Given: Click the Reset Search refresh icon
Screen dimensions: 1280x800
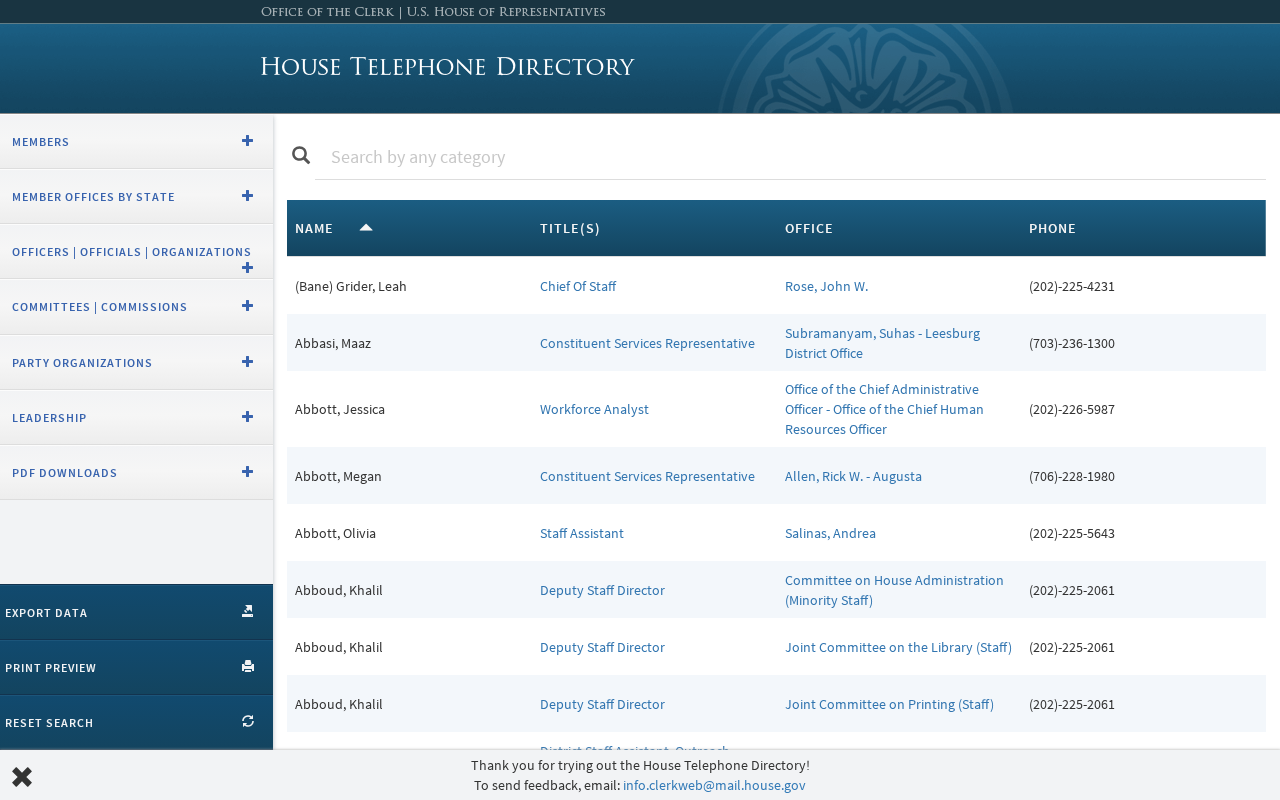Looking at the screenshot, I should [248, 721].
